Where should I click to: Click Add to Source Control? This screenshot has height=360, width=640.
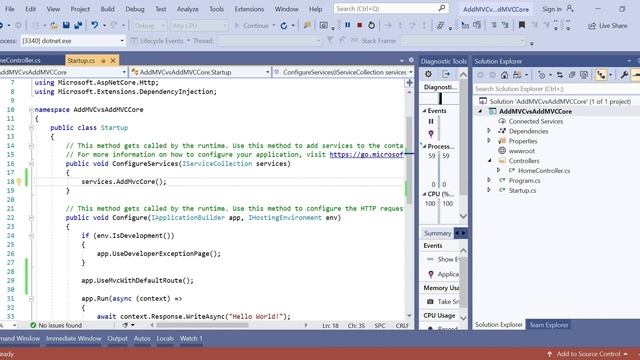588,354
